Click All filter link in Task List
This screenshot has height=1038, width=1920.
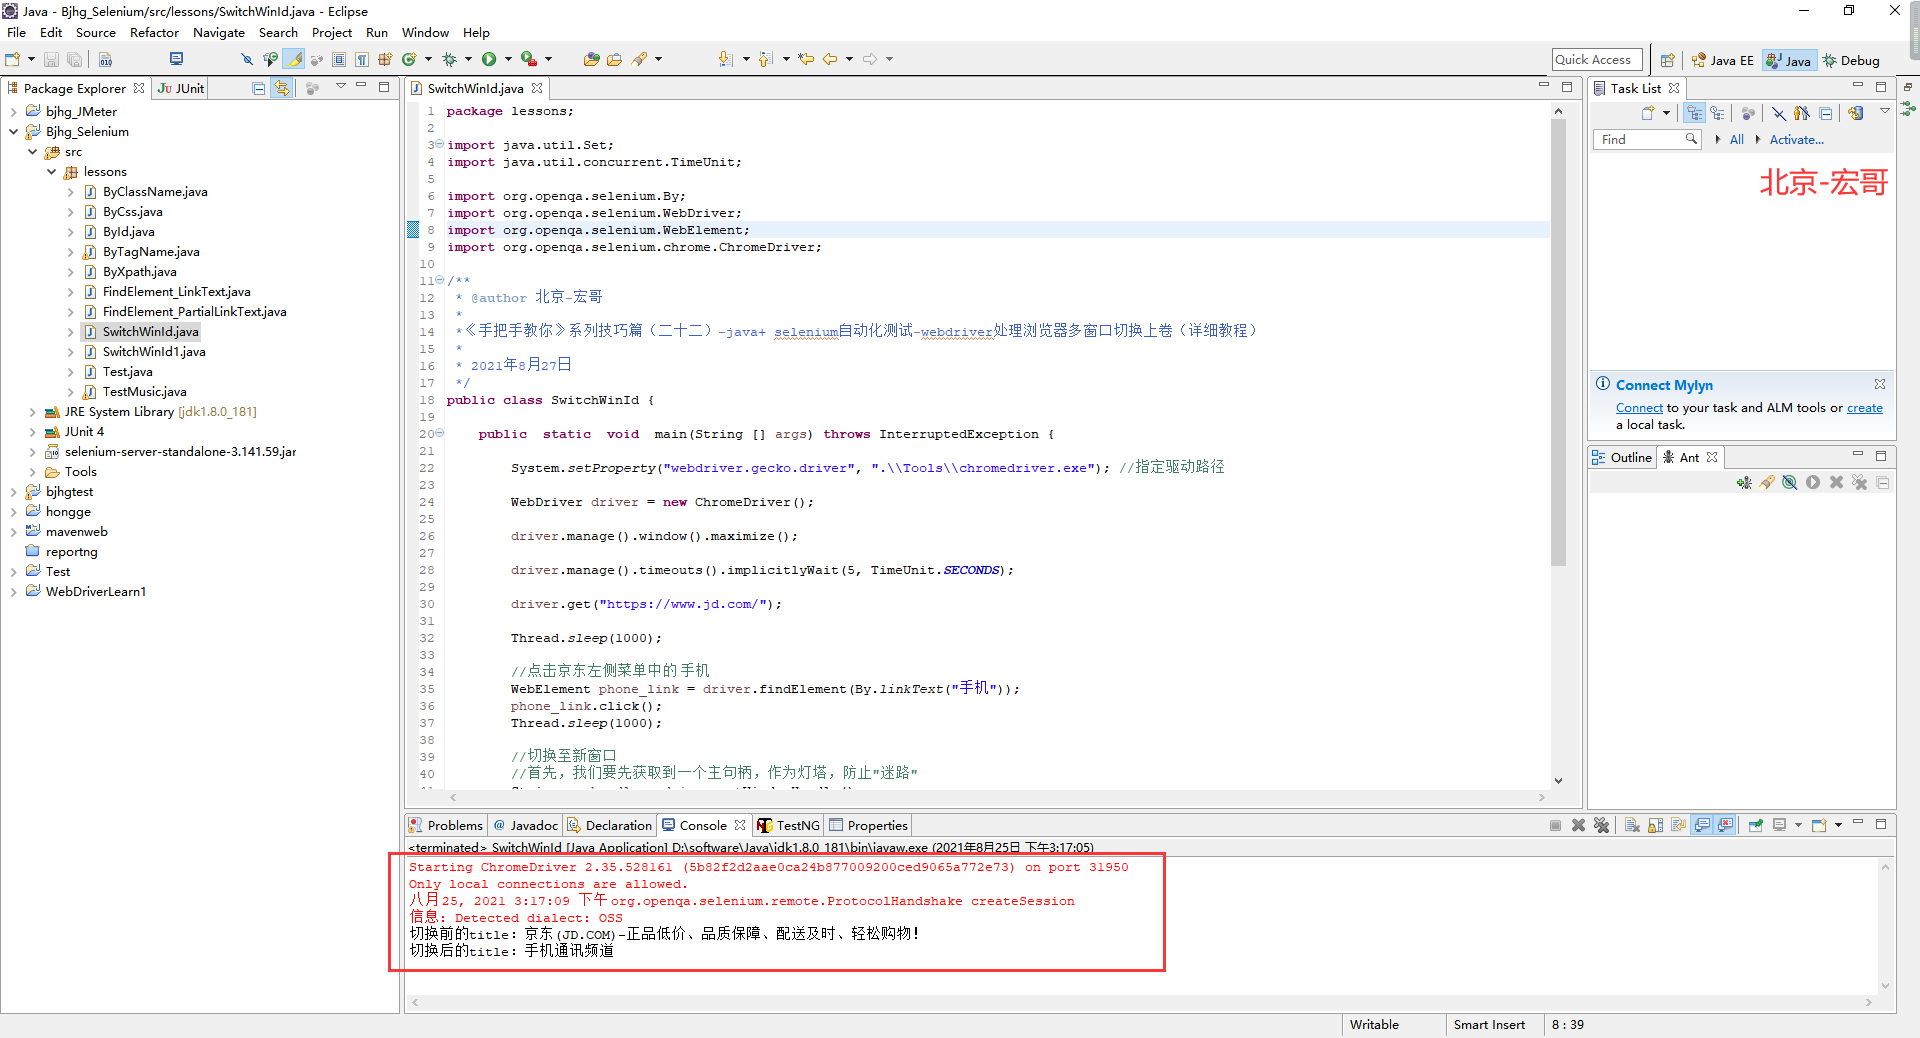[1737, 140]
